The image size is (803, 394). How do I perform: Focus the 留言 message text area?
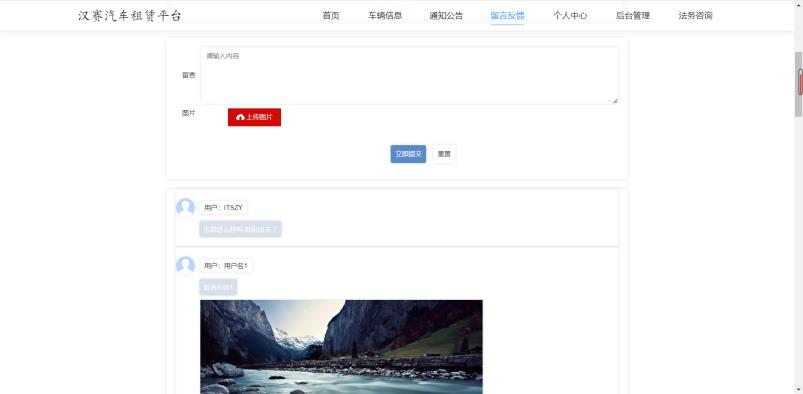[409, 75]
